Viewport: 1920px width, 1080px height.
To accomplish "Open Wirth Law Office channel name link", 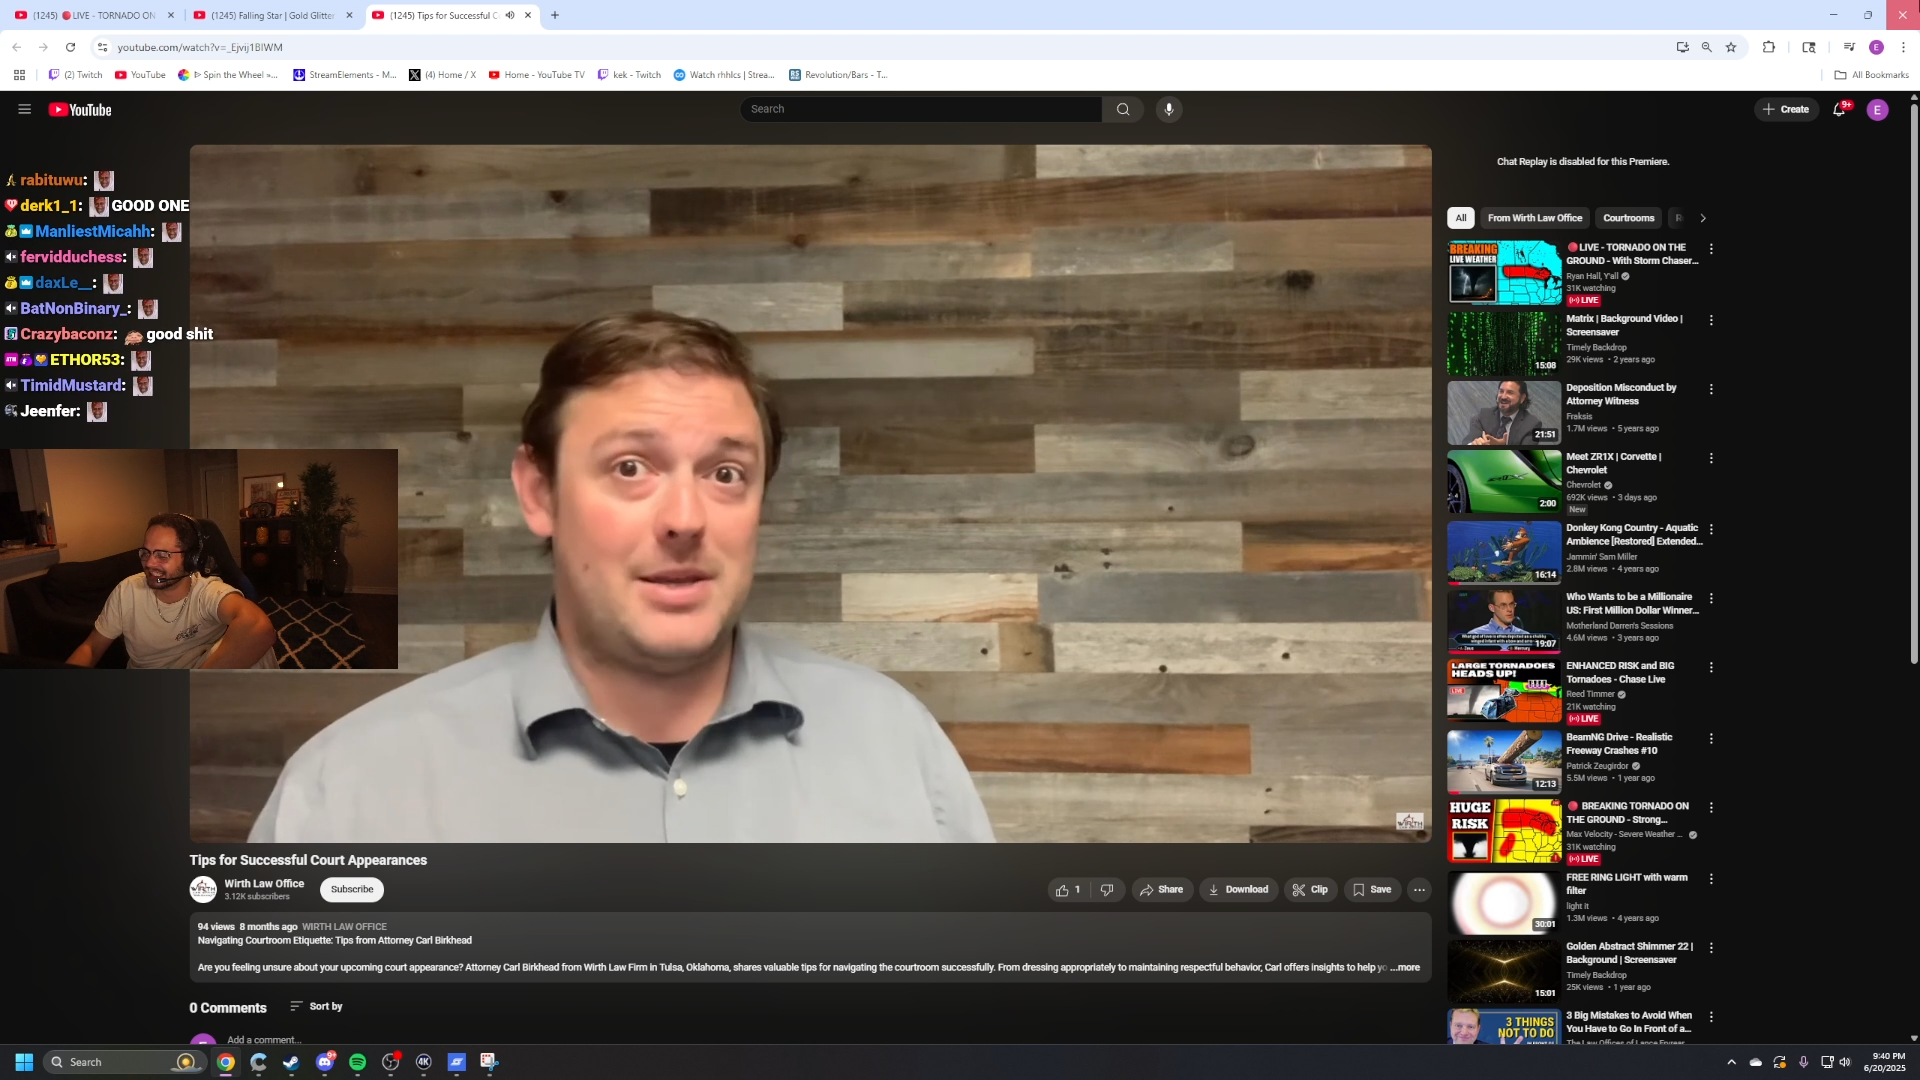I will 264,883.
